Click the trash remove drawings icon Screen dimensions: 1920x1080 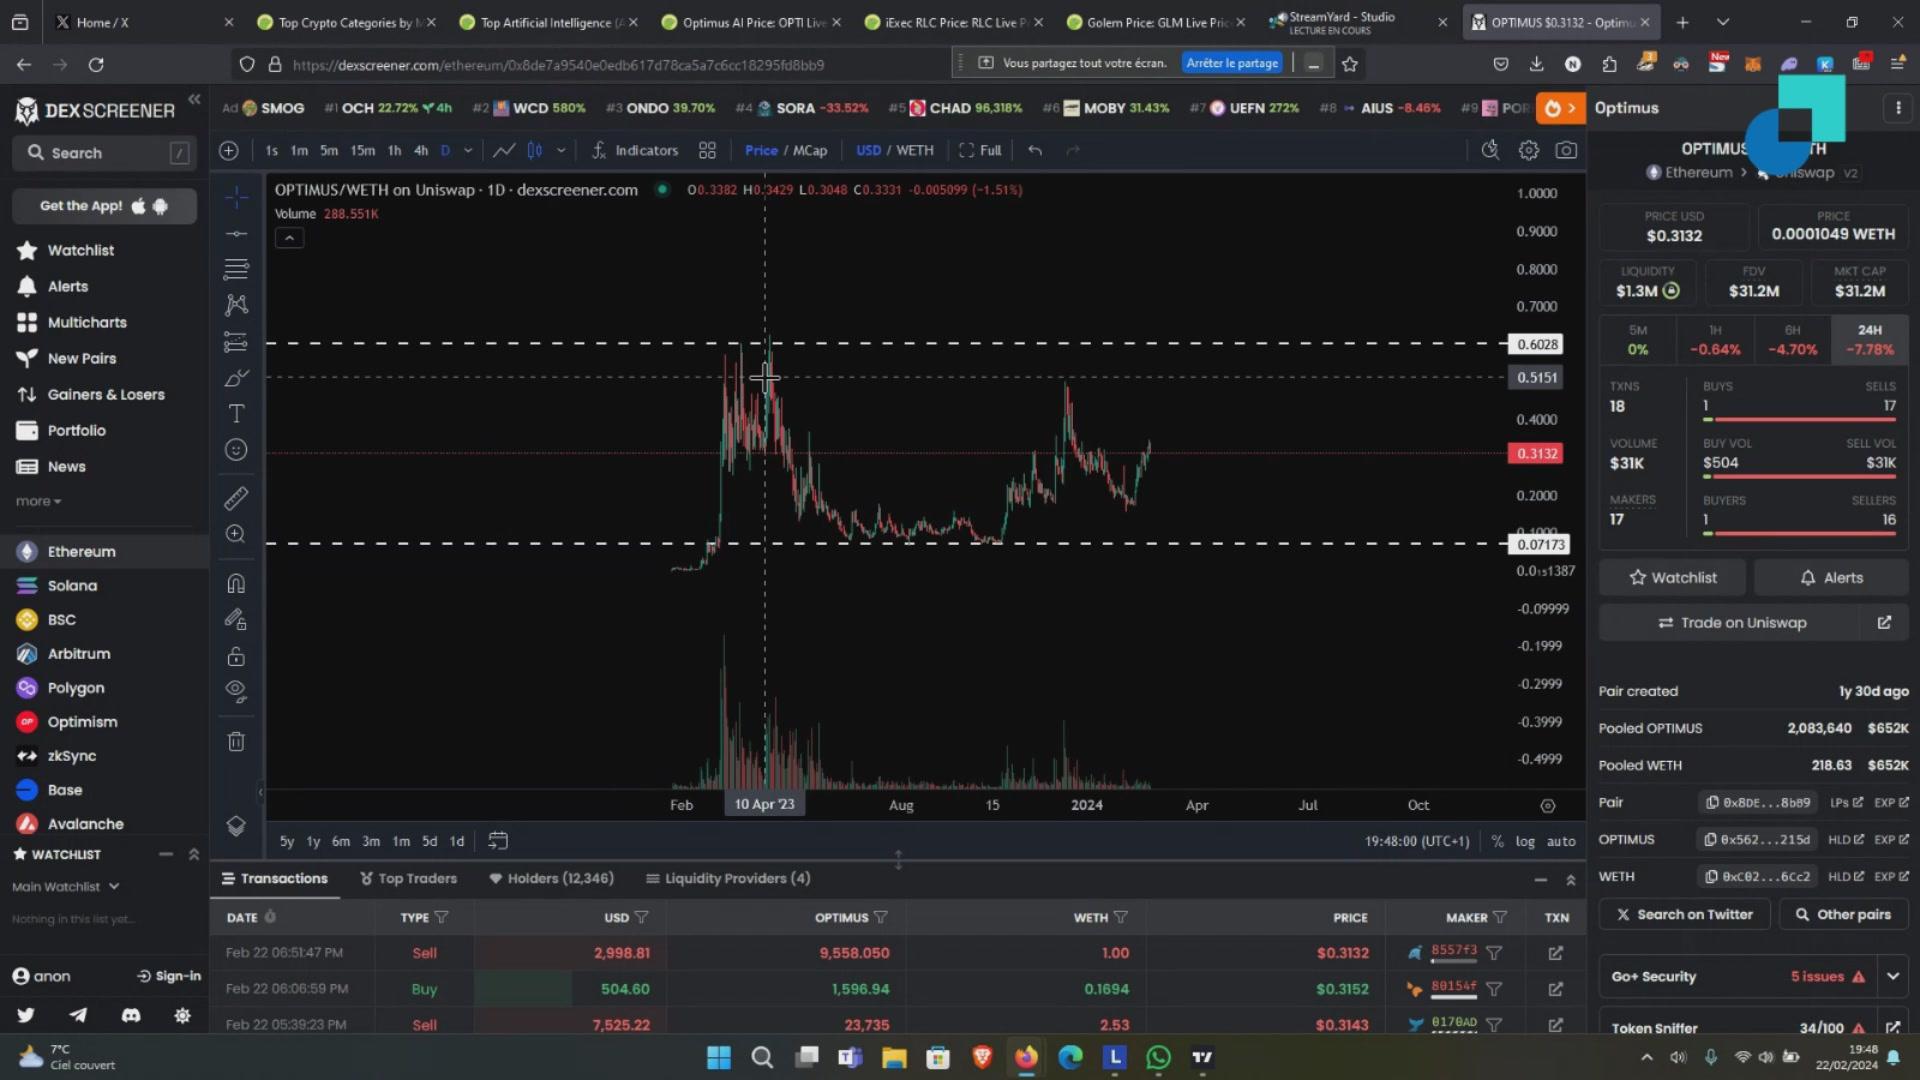(236, 742)
